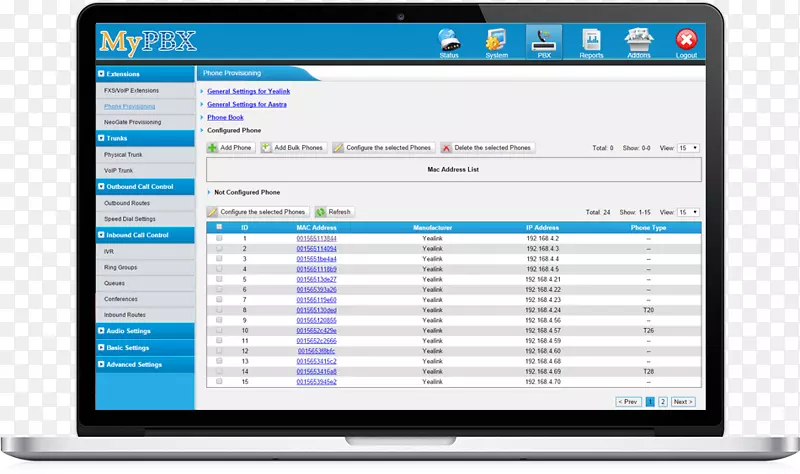Check the box for row ID 3
Viewport: 800px width, 474px height.
[x=219, y=259]
